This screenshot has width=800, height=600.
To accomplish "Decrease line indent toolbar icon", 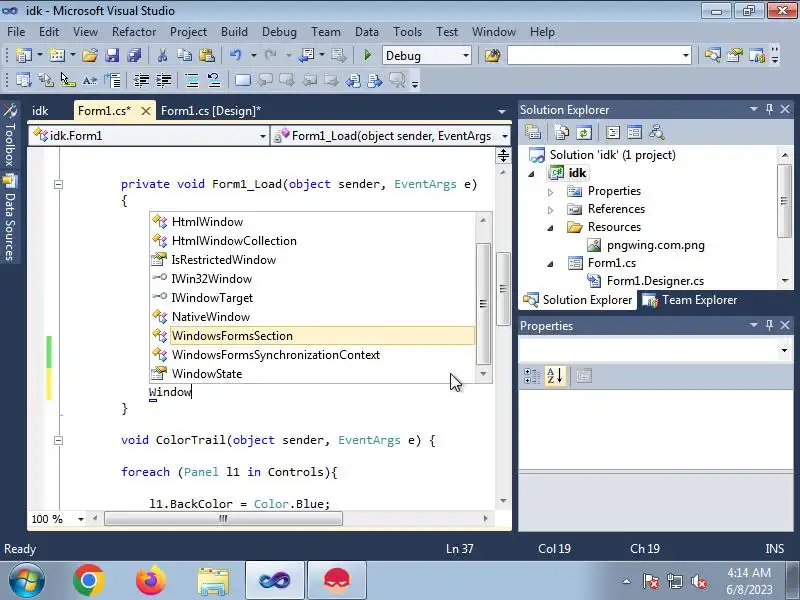I will tap(141, 80).
